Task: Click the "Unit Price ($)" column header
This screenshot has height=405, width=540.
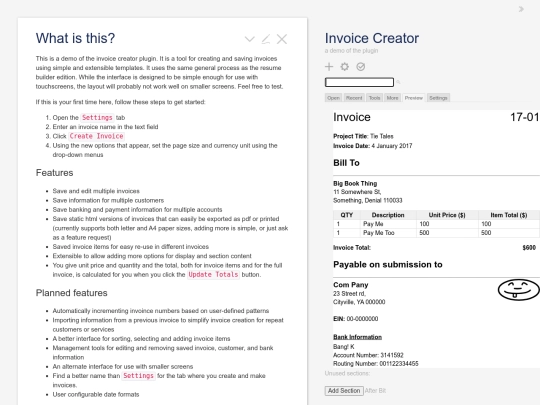Action: tap(447, 215)
